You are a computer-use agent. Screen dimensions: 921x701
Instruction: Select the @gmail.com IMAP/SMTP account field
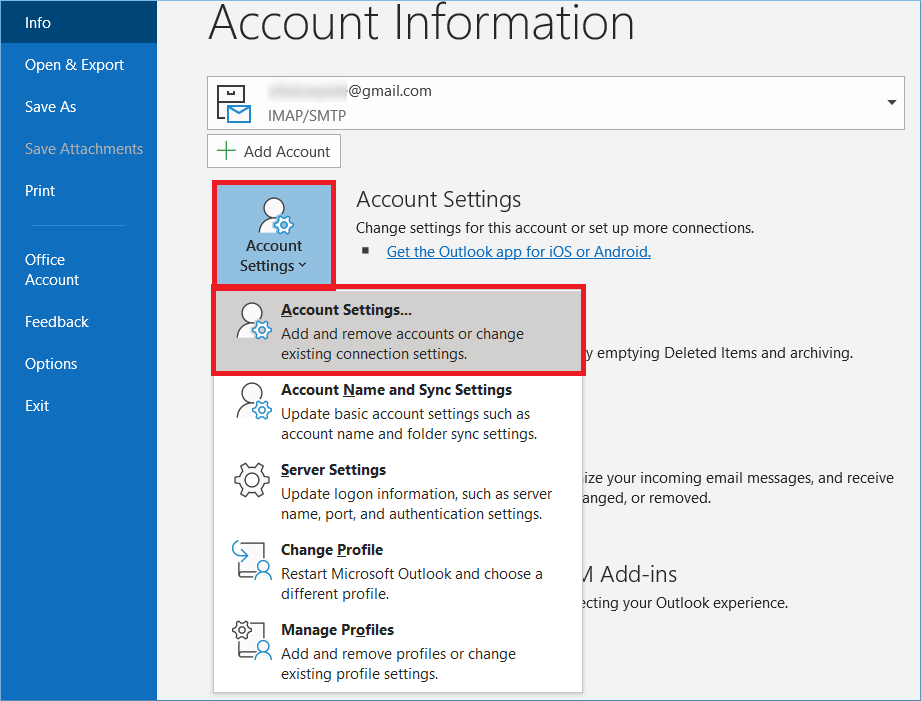pos(555,103)
